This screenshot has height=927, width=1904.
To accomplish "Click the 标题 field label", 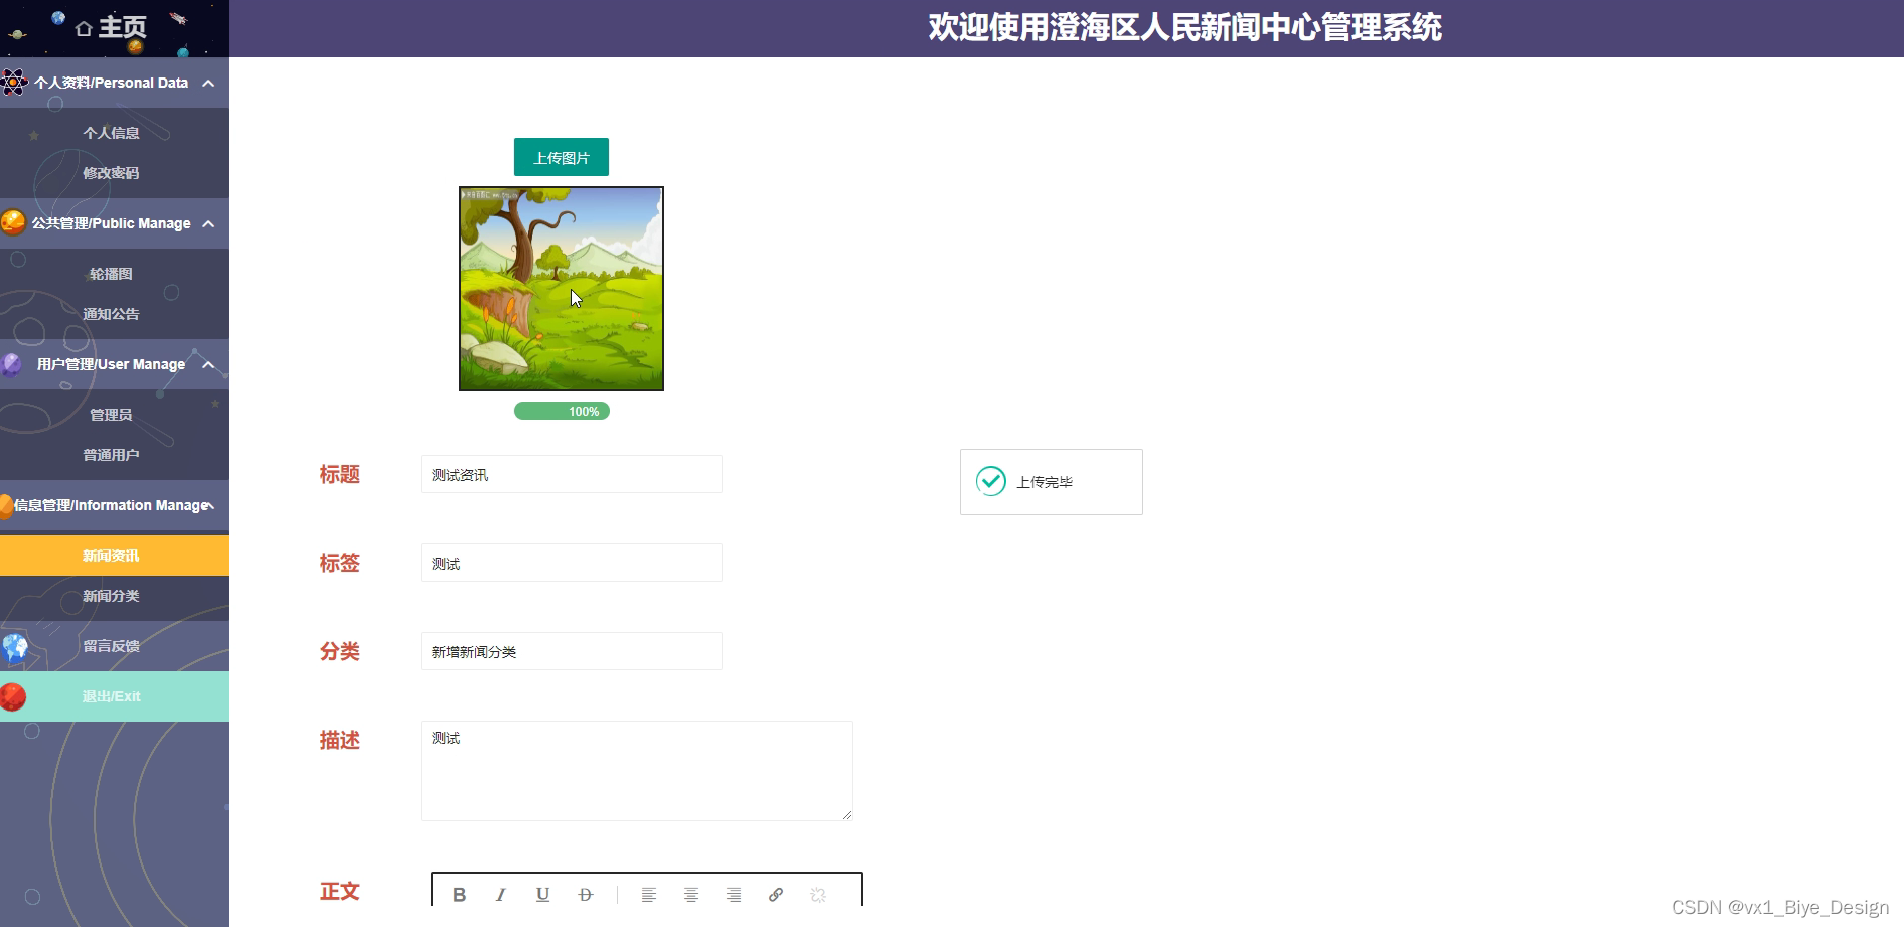I will pyautogui.click(x=339, y=474).
